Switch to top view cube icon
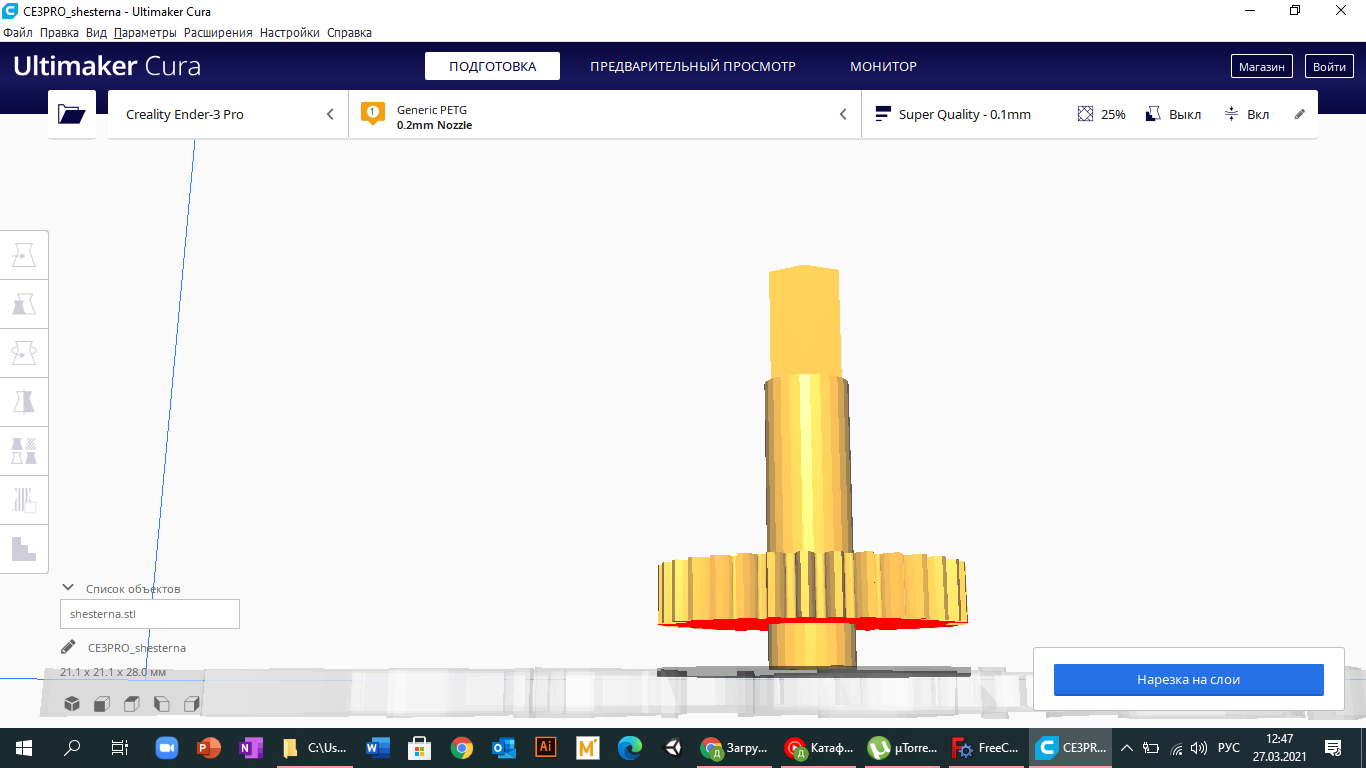The width and height of the screenshot is (1366, 768). click(x=132, y=704)
